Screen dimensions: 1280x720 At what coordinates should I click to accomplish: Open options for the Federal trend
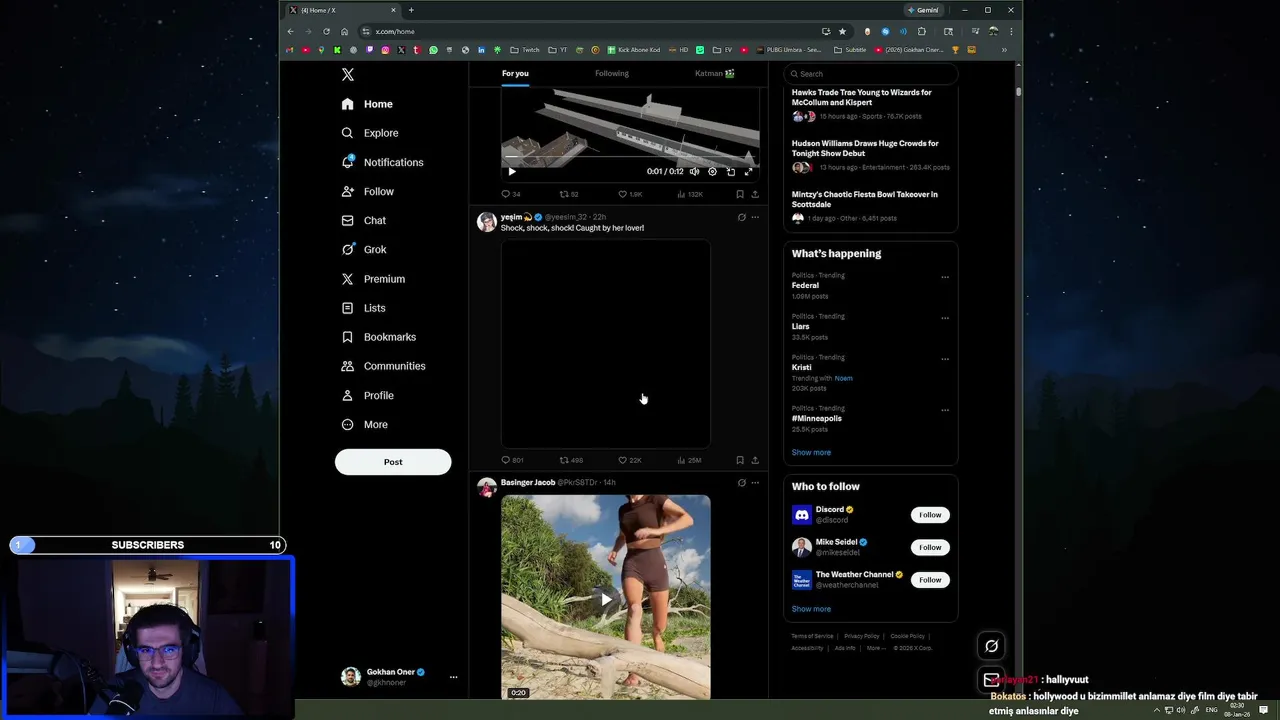pyautogui.click(x=945, y=277)
